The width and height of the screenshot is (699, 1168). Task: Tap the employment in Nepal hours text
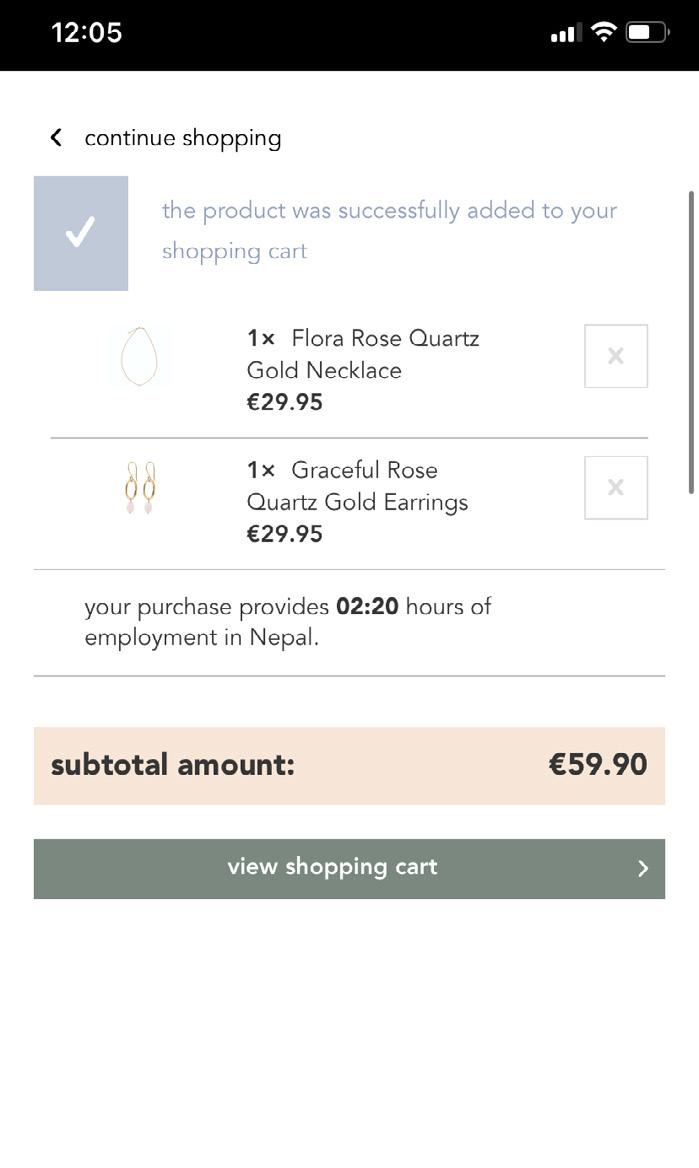pyautogui.click(x=288, y=621)
